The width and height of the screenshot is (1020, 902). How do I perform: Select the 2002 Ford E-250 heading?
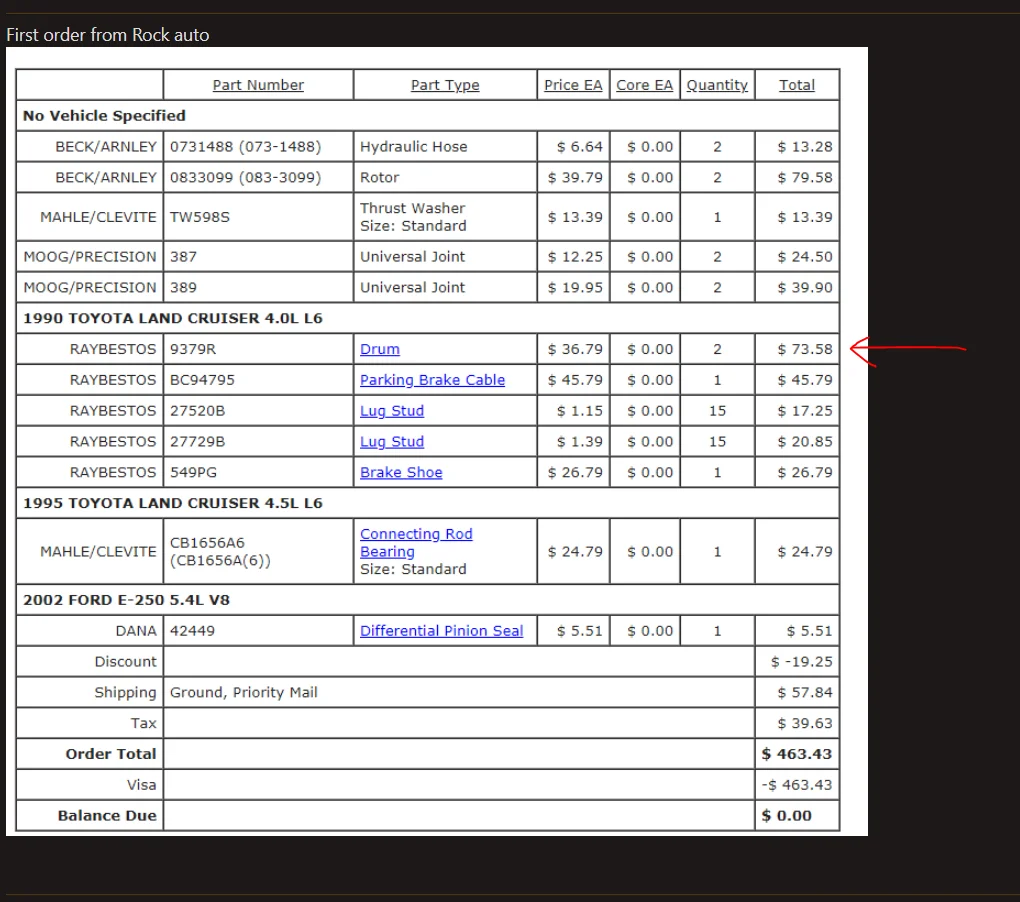(126, 600)
